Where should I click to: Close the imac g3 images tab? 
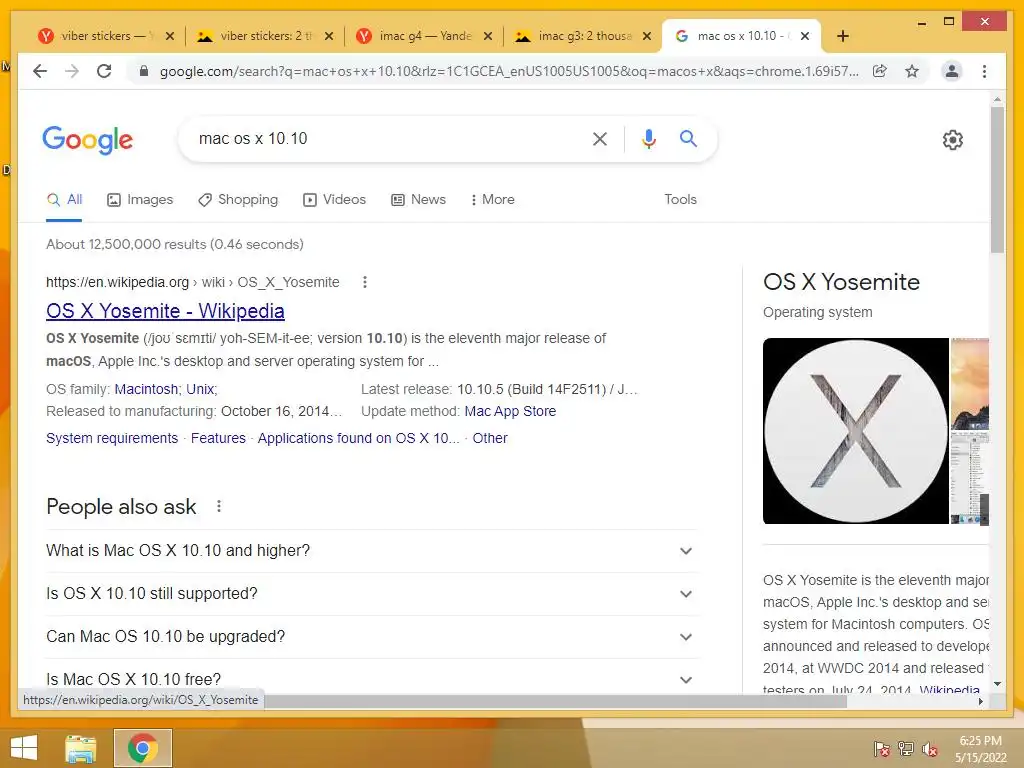click(647, 36)
